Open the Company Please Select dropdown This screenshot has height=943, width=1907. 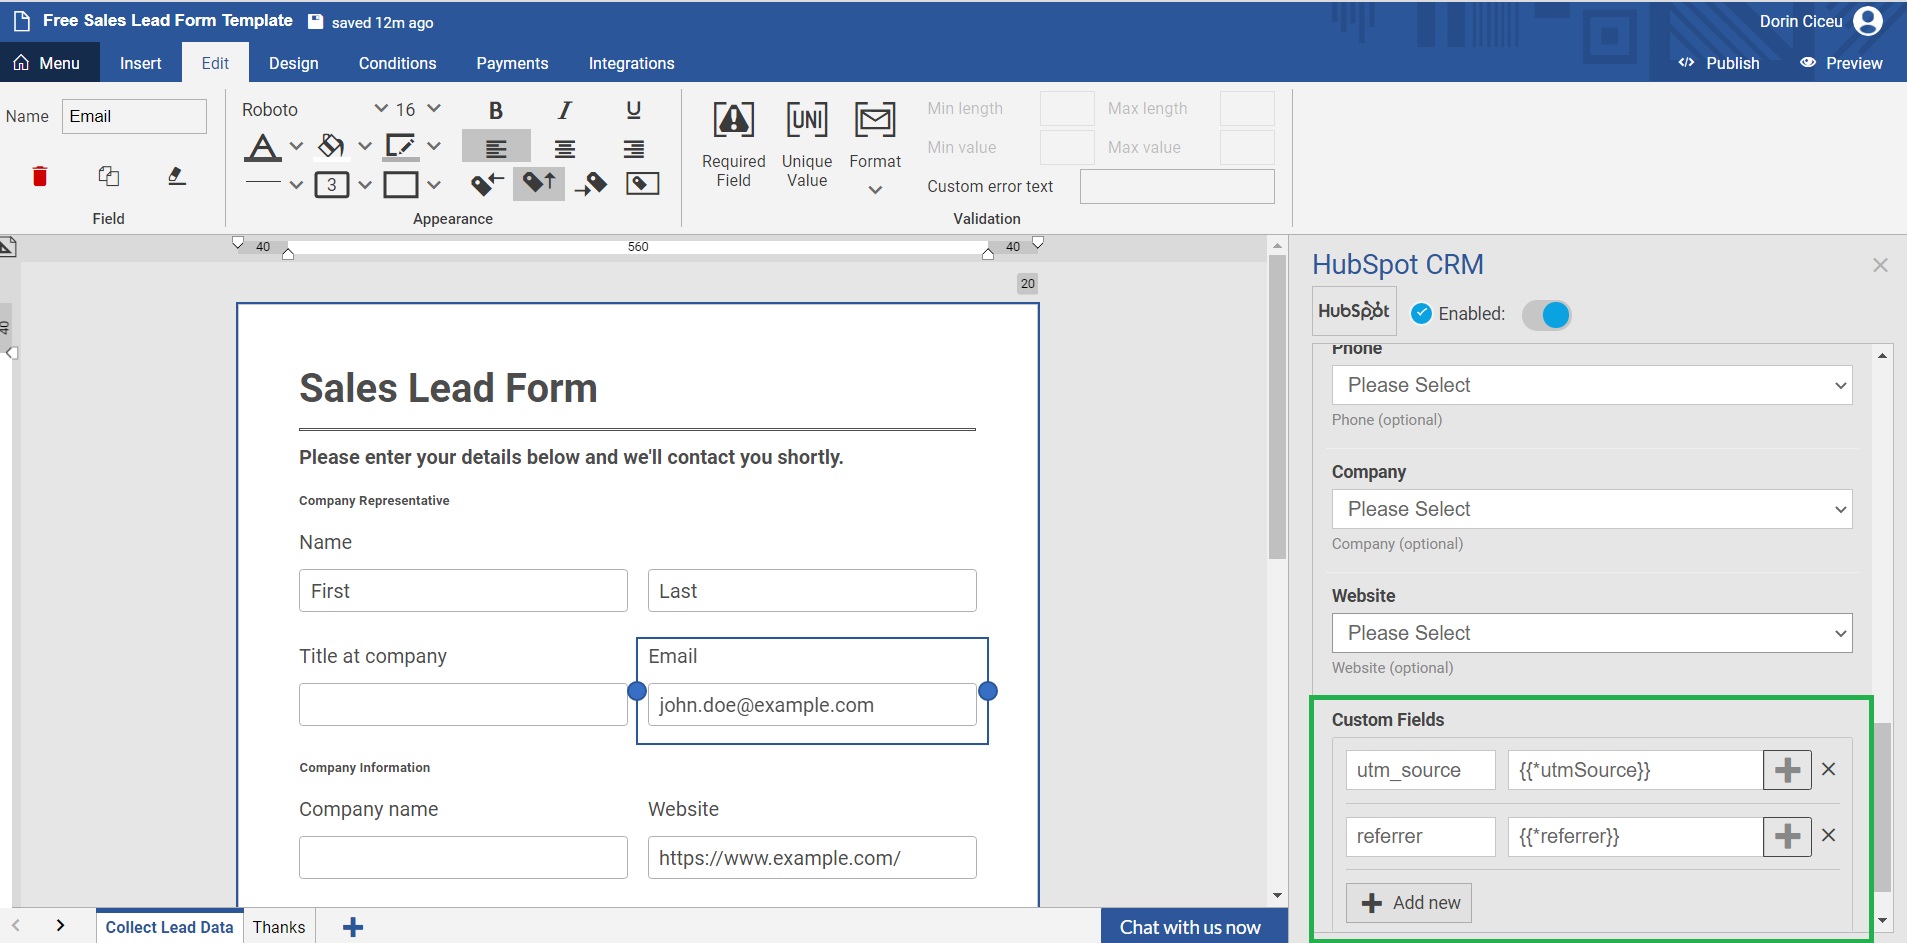[1591, 509]
